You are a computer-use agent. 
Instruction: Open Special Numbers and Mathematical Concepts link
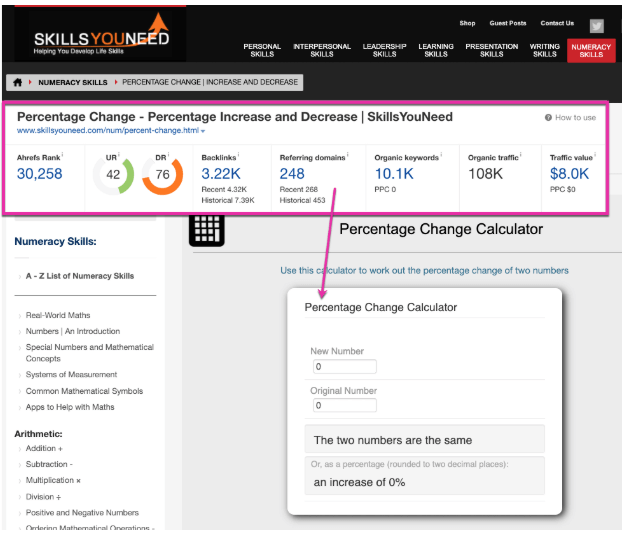(x=90, y=353)
